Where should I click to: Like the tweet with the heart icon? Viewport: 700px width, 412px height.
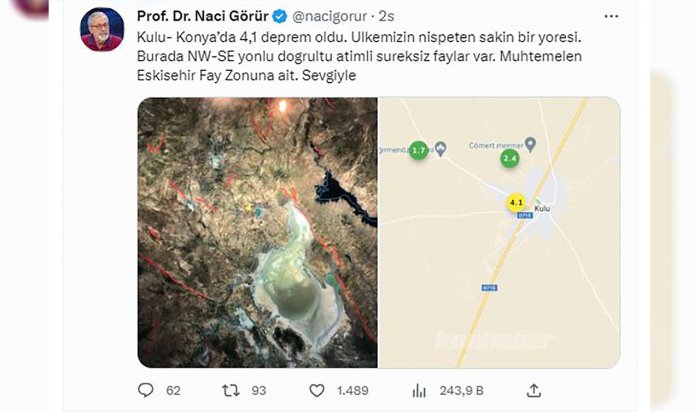(x=317, y=391)
